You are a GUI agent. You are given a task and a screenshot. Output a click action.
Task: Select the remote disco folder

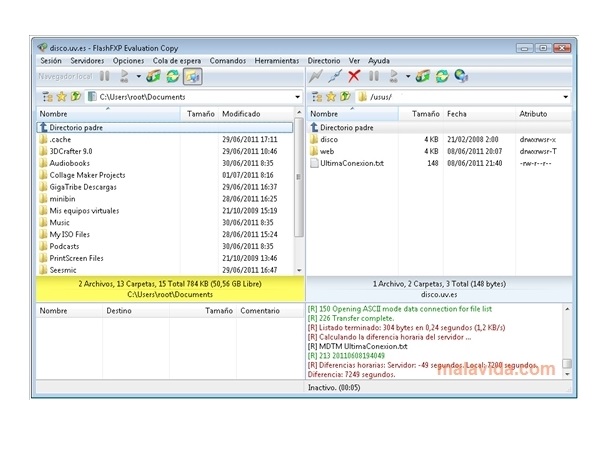tap(439, 139)
